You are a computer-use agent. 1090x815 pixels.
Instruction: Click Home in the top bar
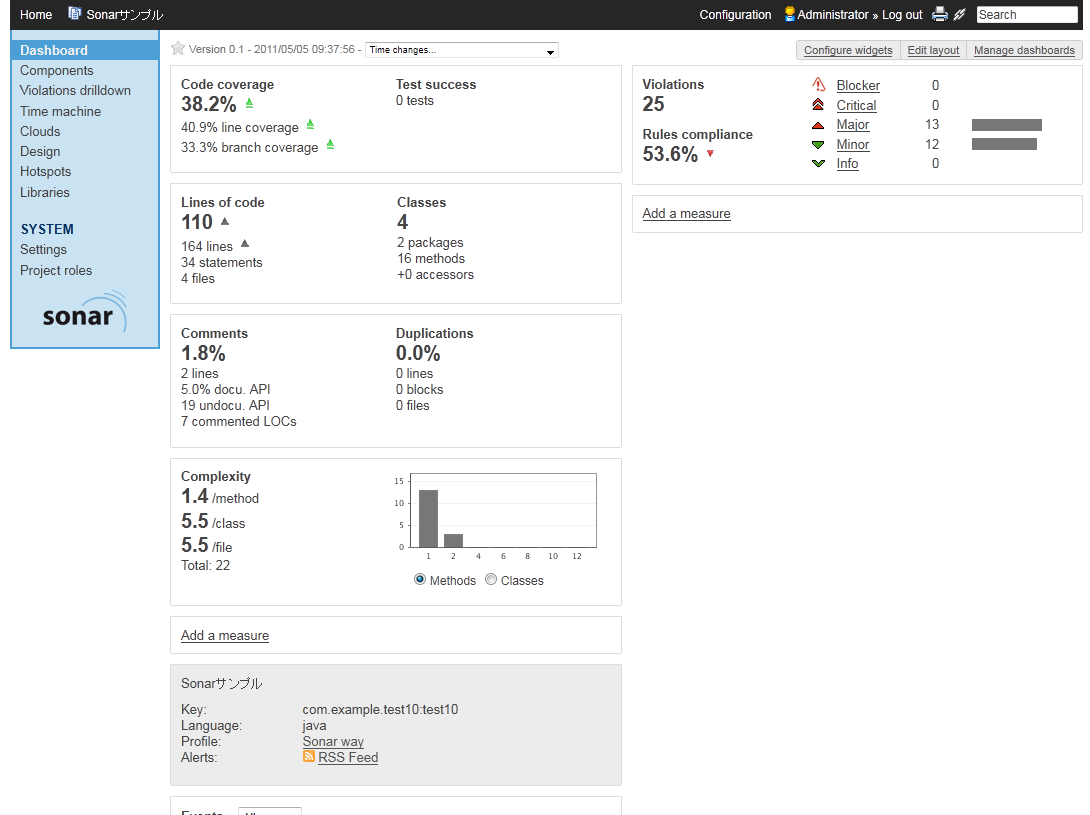coord(36,15)
